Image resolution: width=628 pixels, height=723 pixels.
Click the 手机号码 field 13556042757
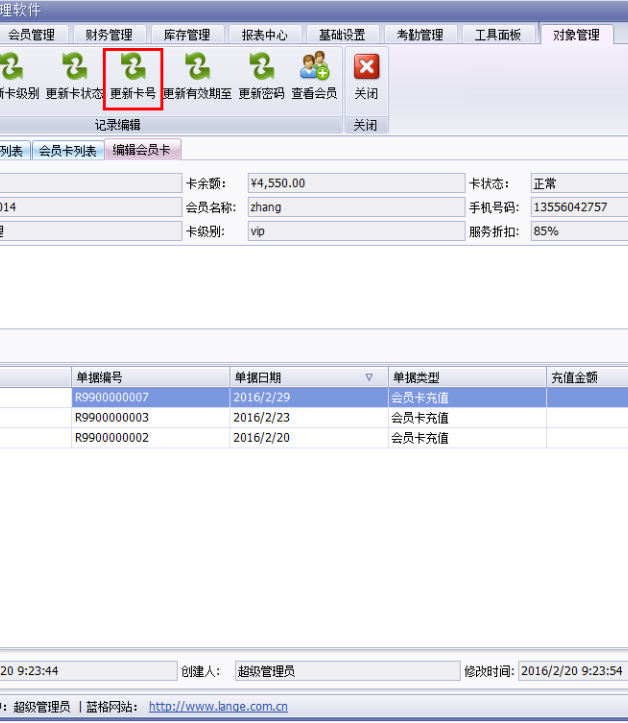coord(579,207)
